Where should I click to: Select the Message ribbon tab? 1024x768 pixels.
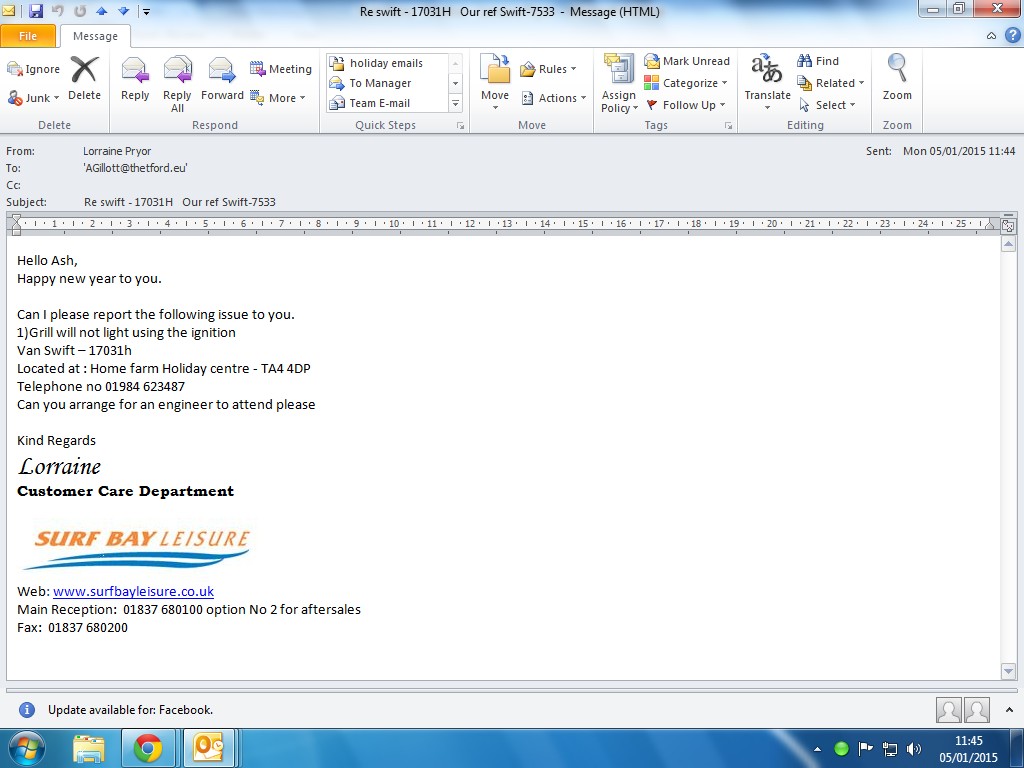[x=95, y=36]
